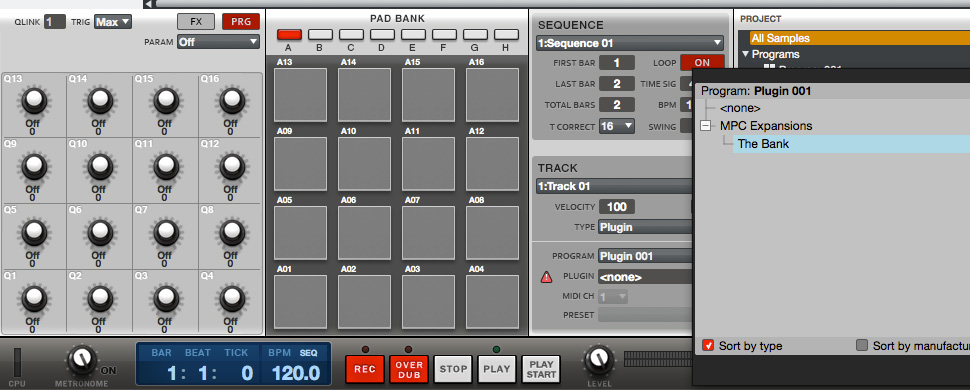Tap pad A02
The height and width of the screenshot is (390, 970).
pos(364,301)
